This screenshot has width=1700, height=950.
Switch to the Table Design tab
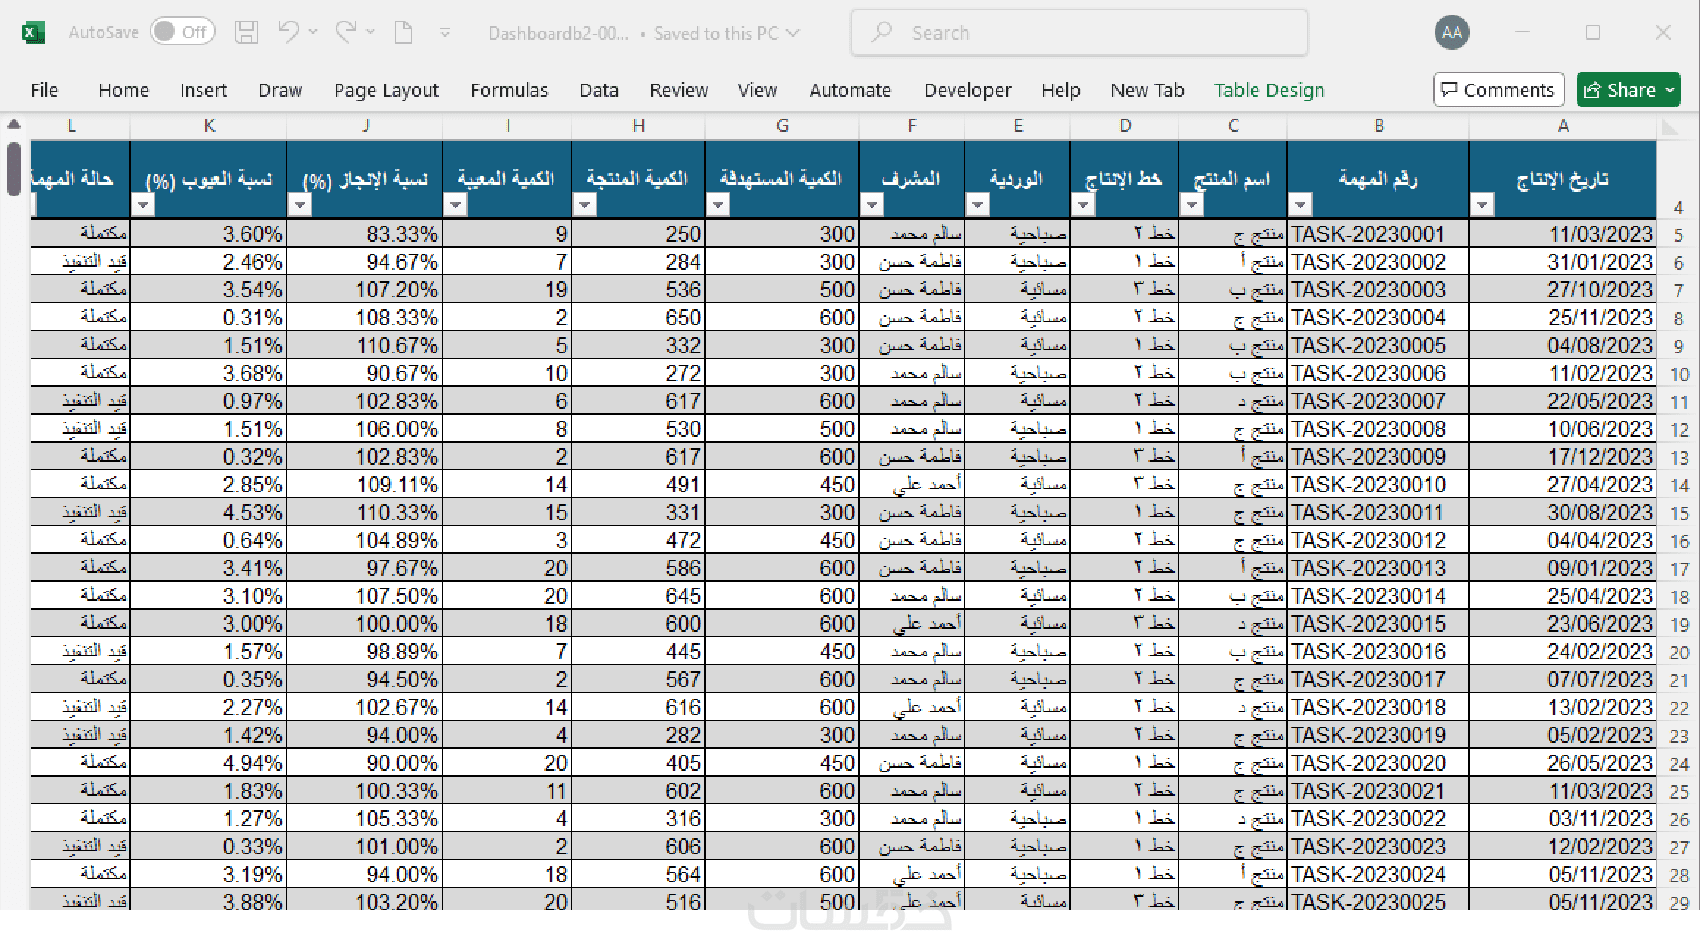coord(1269,90)
